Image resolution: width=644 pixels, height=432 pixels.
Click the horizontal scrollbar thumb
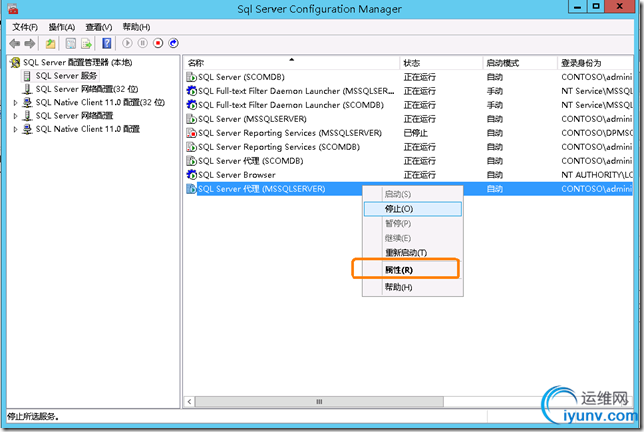pos(319,401)
